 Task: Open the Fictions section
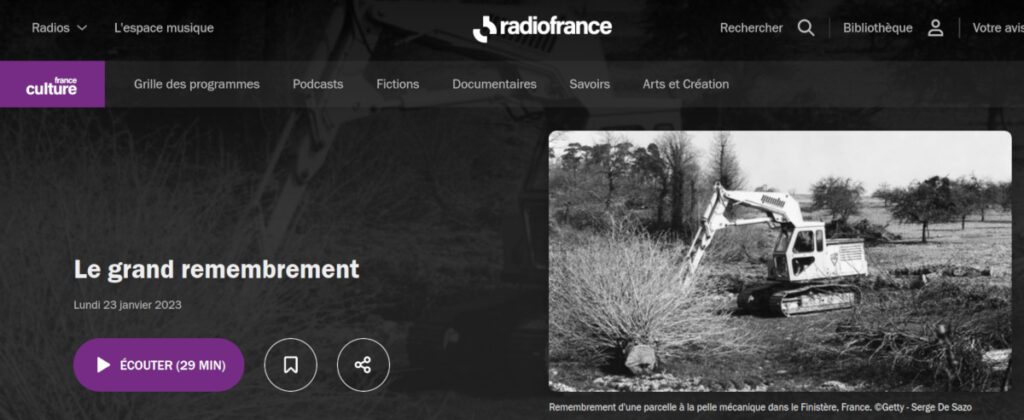pos(398,84)
